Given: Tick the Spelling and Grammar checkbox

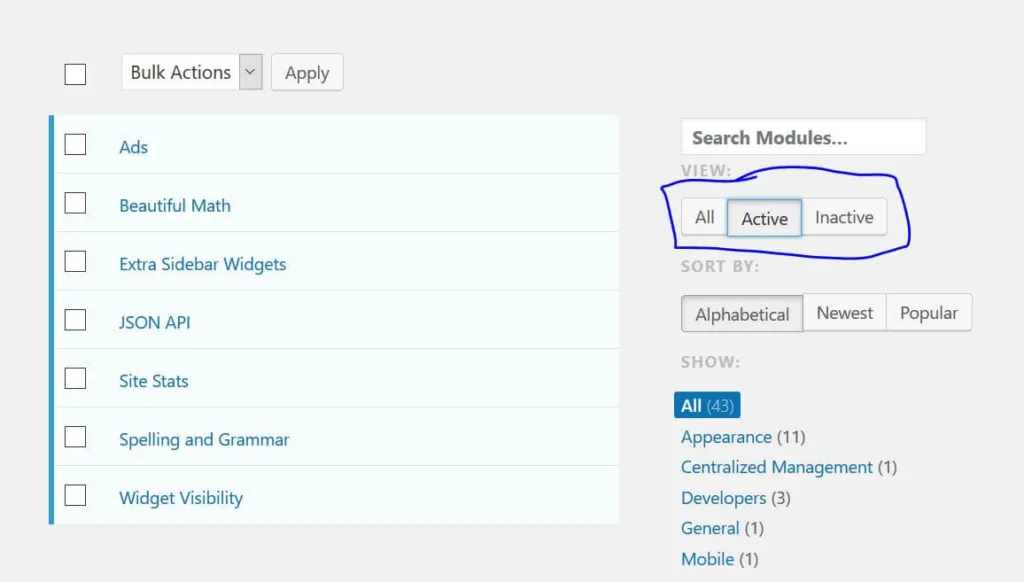Looking at the screenshot, I should pos(75,436).
